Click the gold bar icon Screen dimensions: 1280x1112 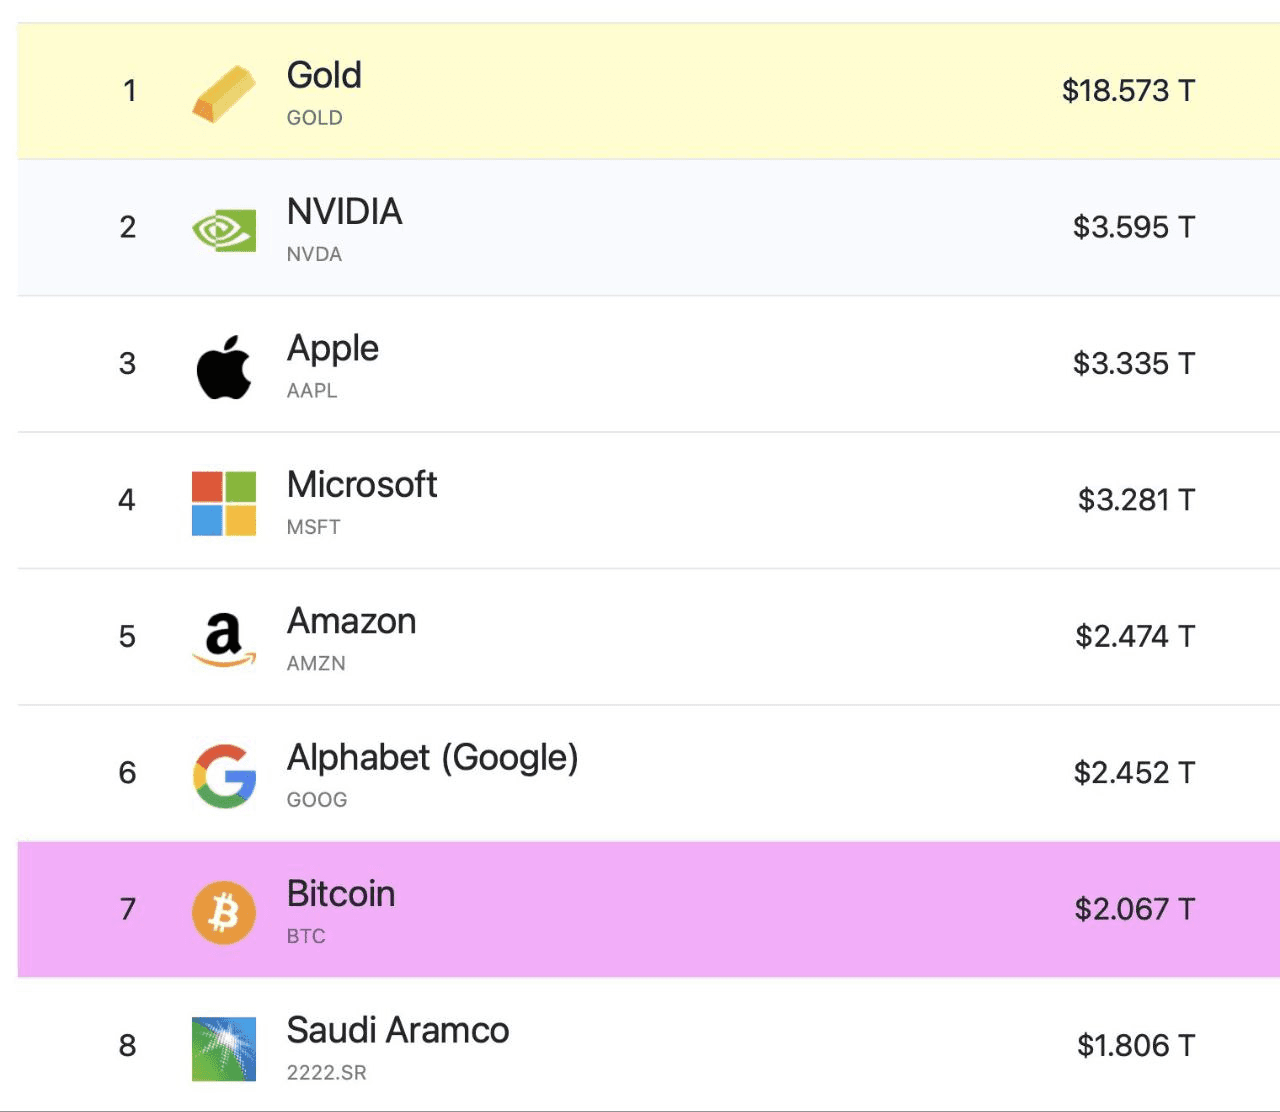[x=224, y=93]
